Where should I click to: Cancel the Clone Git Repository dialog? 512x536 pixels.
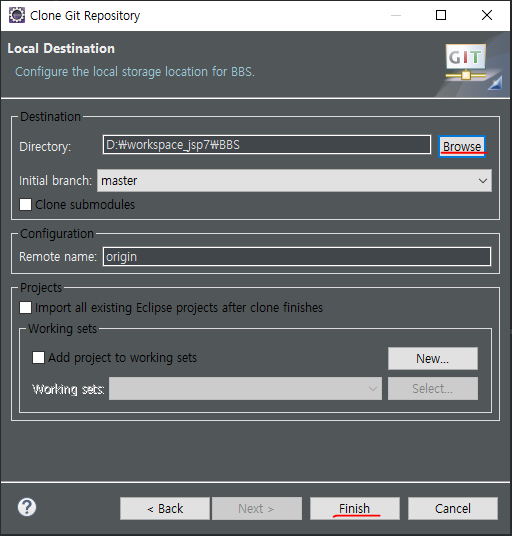(x=453, y=509)
